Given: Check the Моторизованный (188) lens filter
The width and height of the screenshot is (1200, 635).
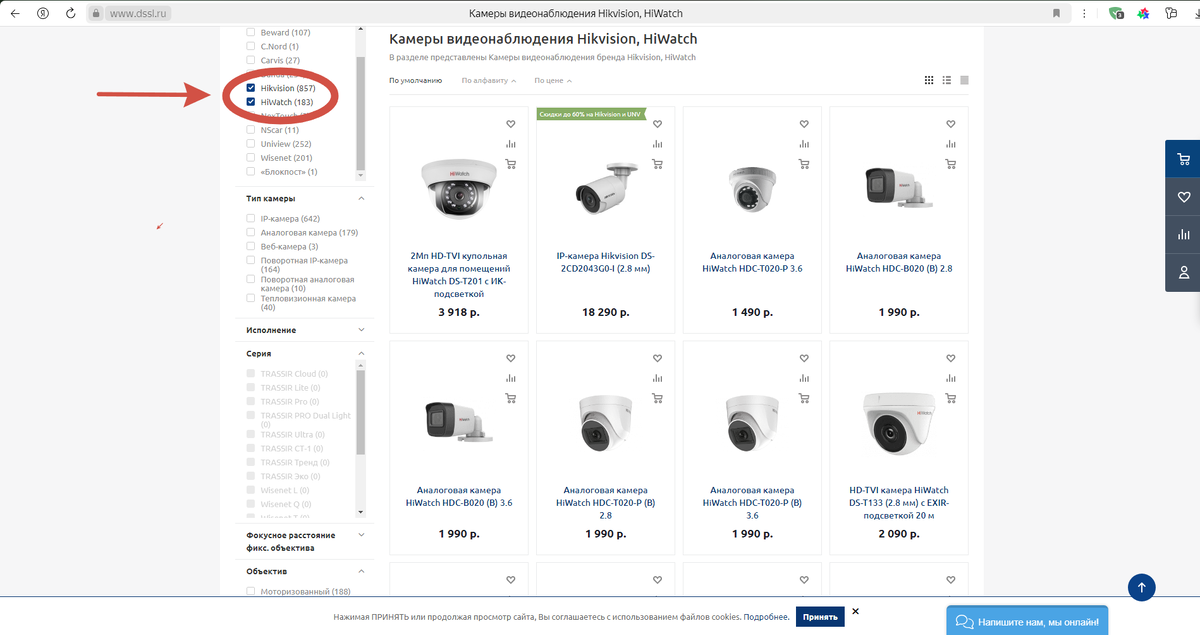Looking at the screenshot, I should pyautogui.click(x=251, y=591).
